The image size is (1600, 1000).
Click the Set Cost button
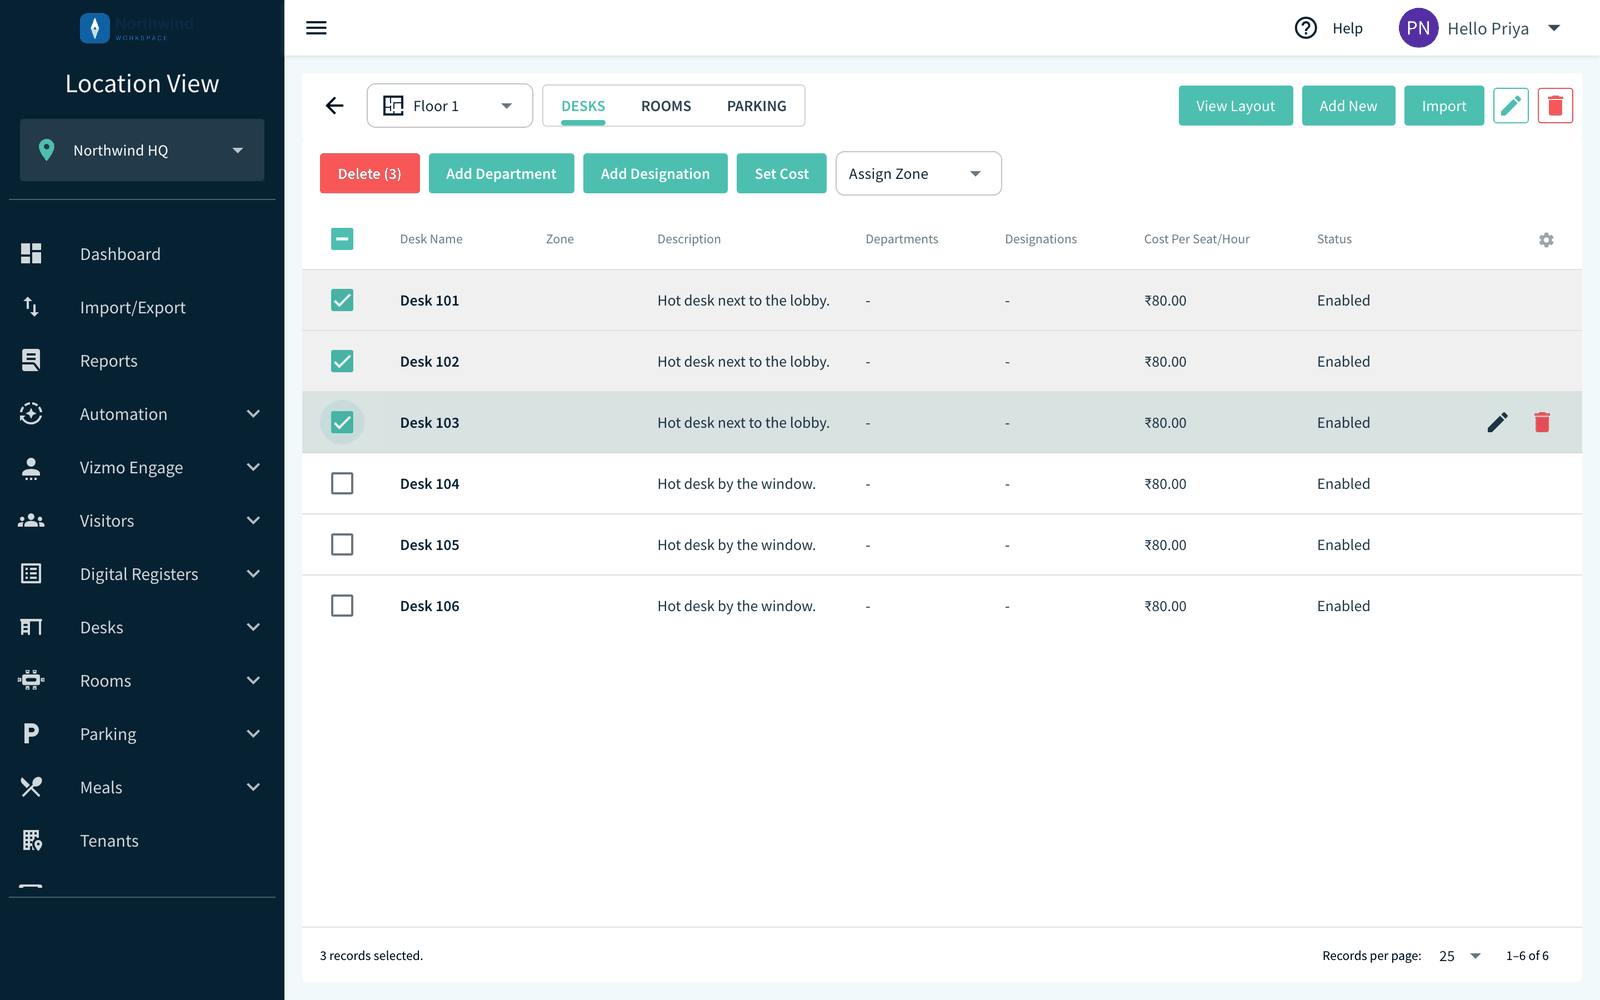pos(782,174)
